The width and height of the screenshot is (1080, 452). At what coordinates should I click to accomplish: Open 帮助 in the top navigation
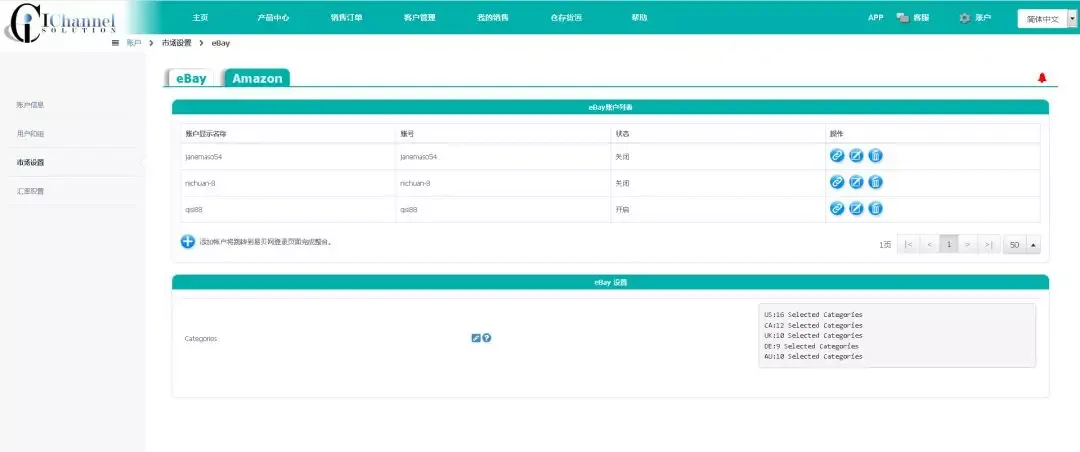(639, 18)
